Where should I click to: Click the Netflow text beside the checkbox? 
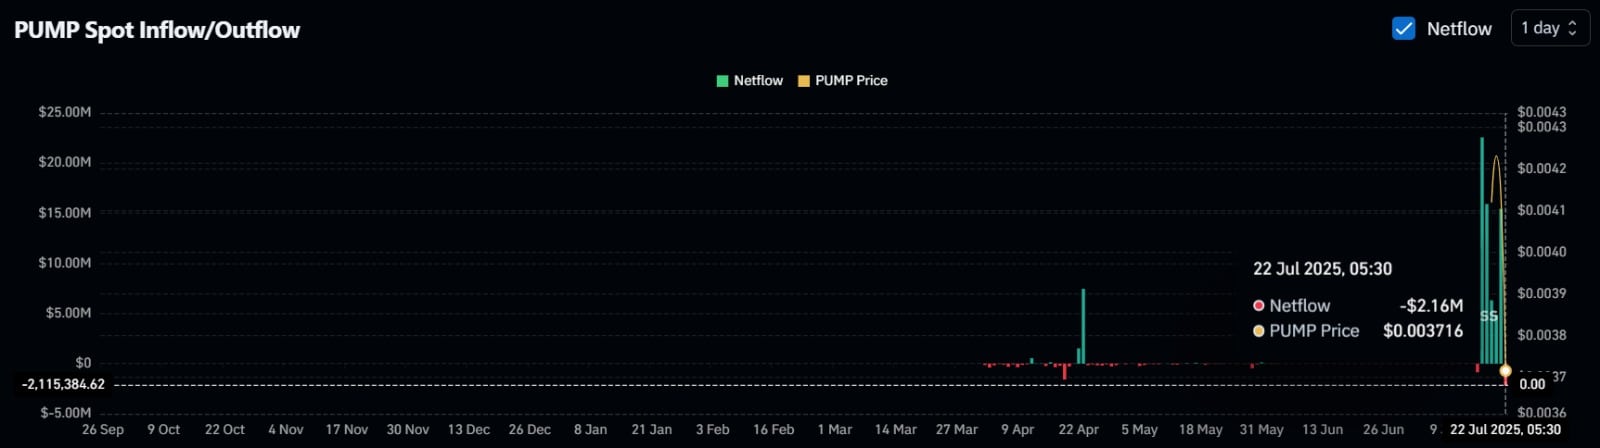click(1459, 29)
